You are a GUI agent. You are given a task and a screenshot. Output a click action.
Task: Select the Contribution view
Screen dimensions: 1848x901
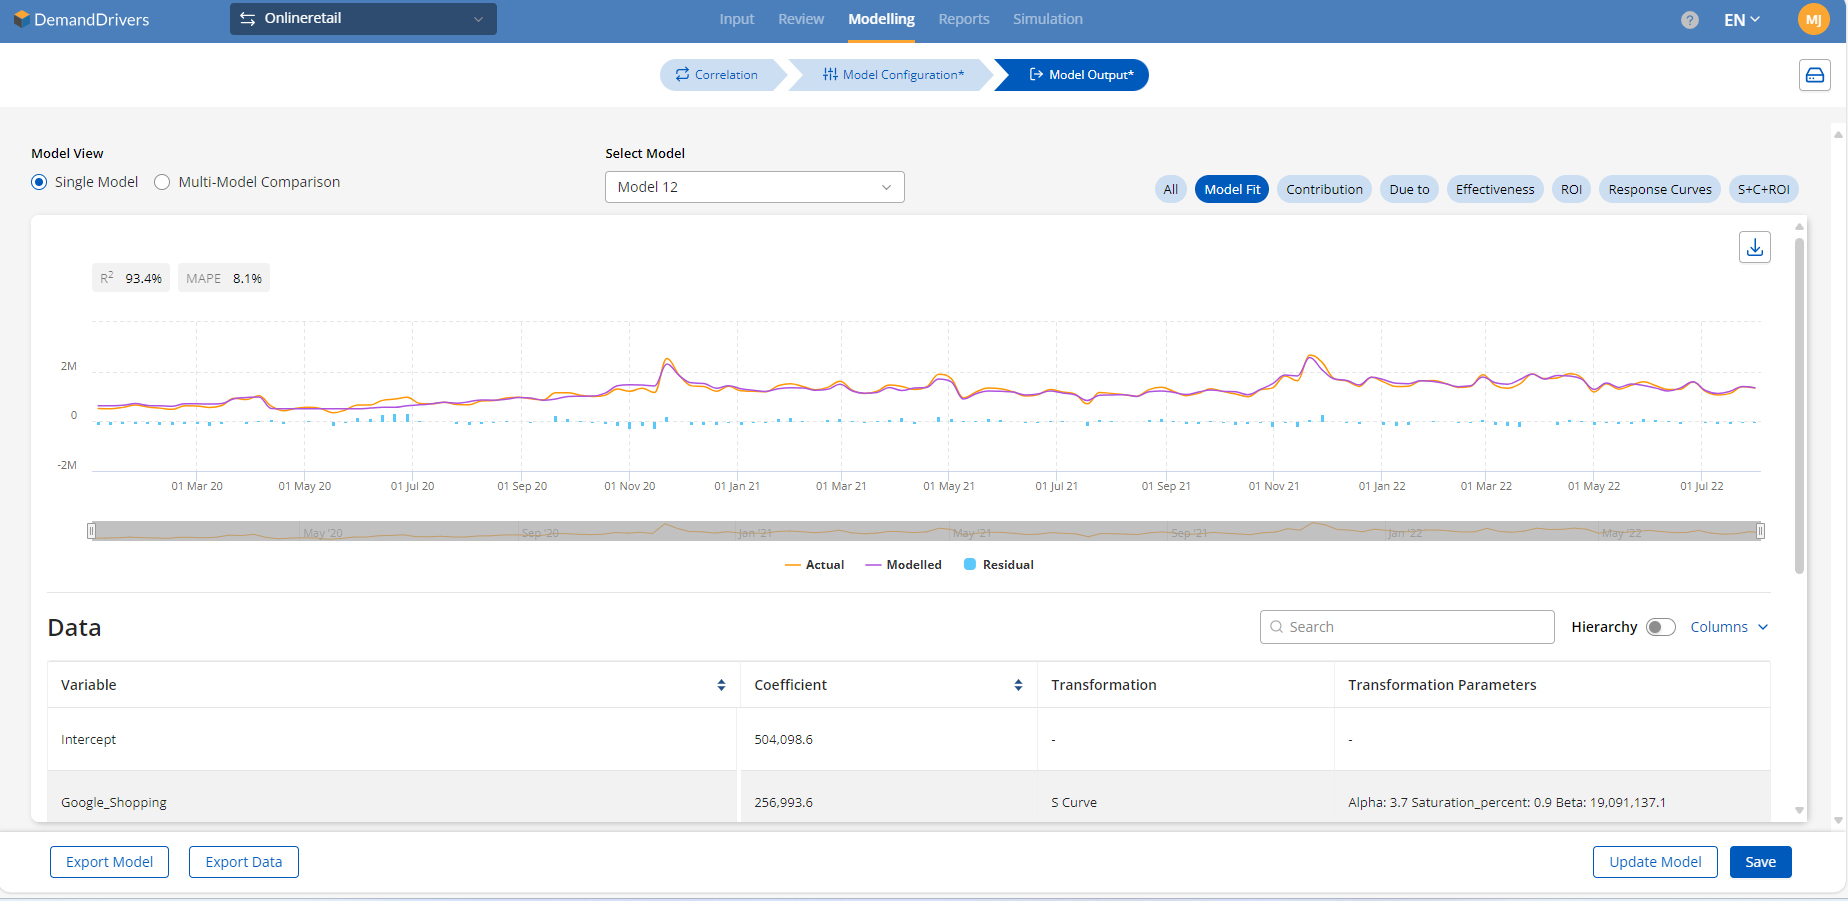pos(1324,189)
